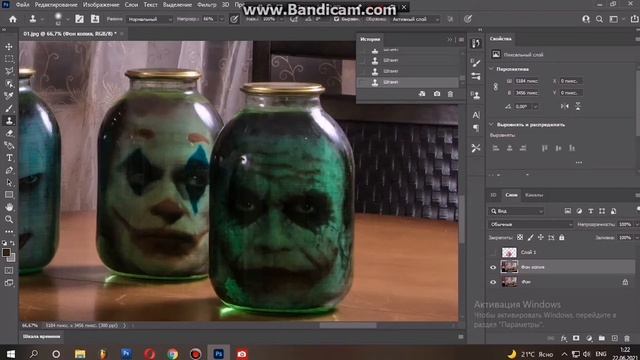
Task: Create new document from current state icon
Action: (422, 94)
